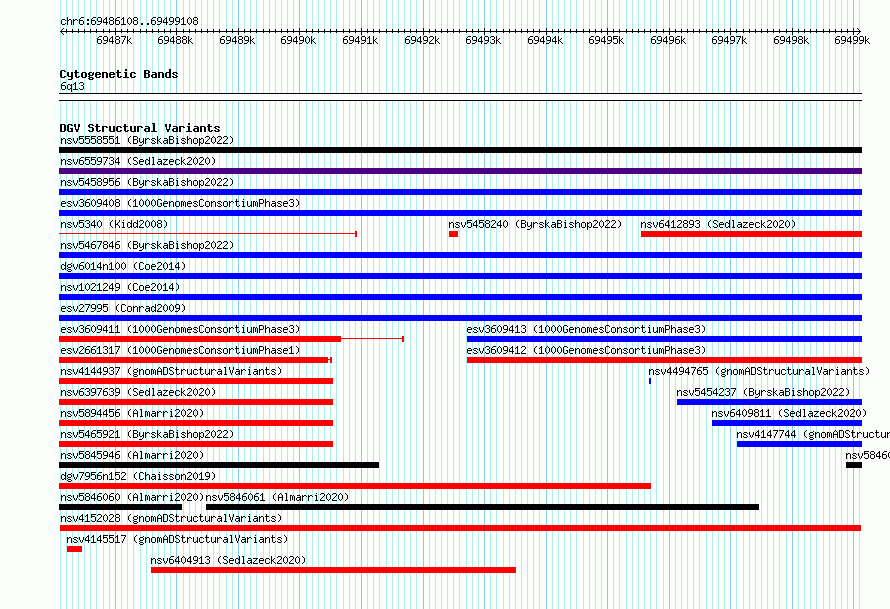This screenshot has width=890, height=609.
Task: Select the long black nsv5846061 variant bar
Action: tap(482, 507)
